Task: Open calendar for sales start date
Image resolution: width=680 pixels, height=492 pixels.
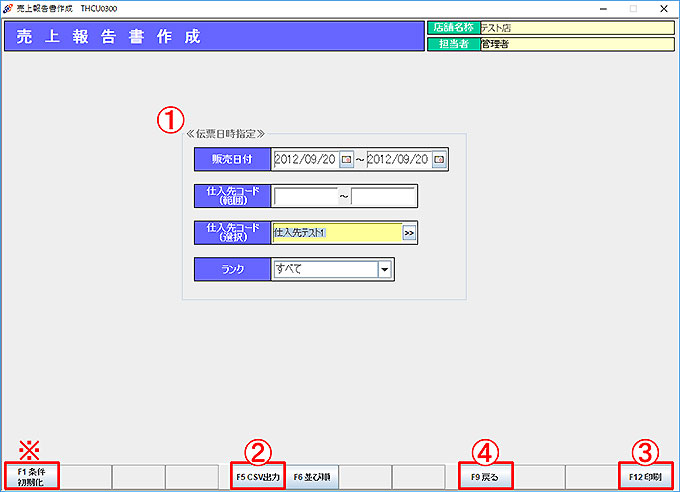Action: pos(346,159)
